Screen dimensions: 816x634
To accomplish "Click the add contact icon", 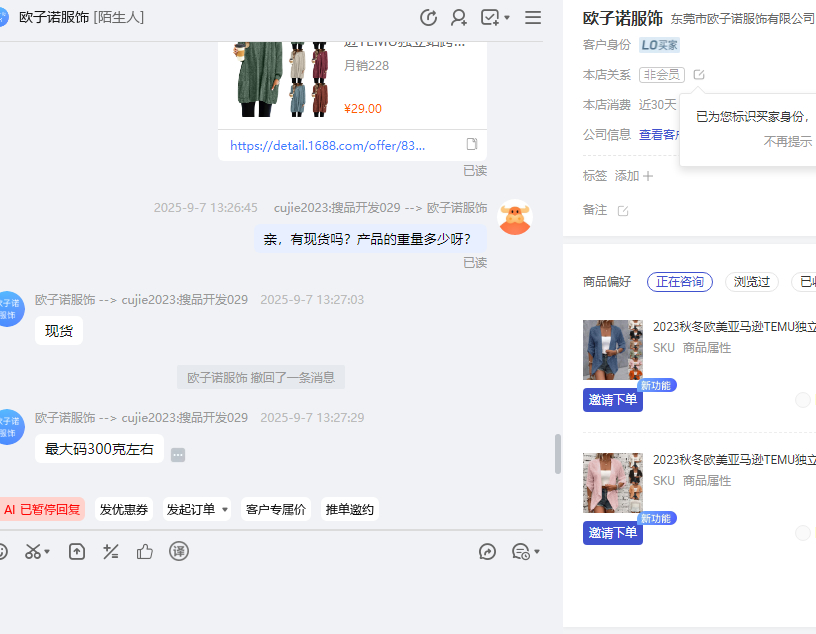I will [459, 17].
